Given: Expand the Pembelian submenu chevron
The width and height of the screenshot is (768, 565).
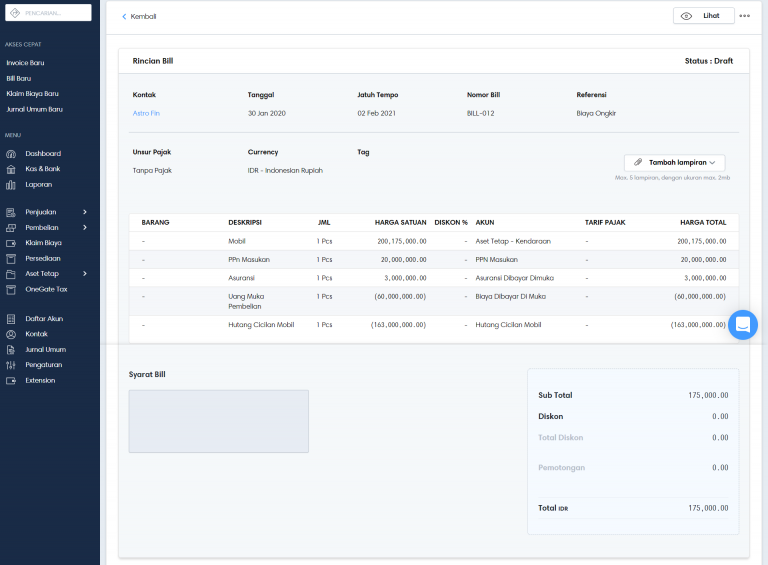Looking at the screenshot, I should point(85,228).
